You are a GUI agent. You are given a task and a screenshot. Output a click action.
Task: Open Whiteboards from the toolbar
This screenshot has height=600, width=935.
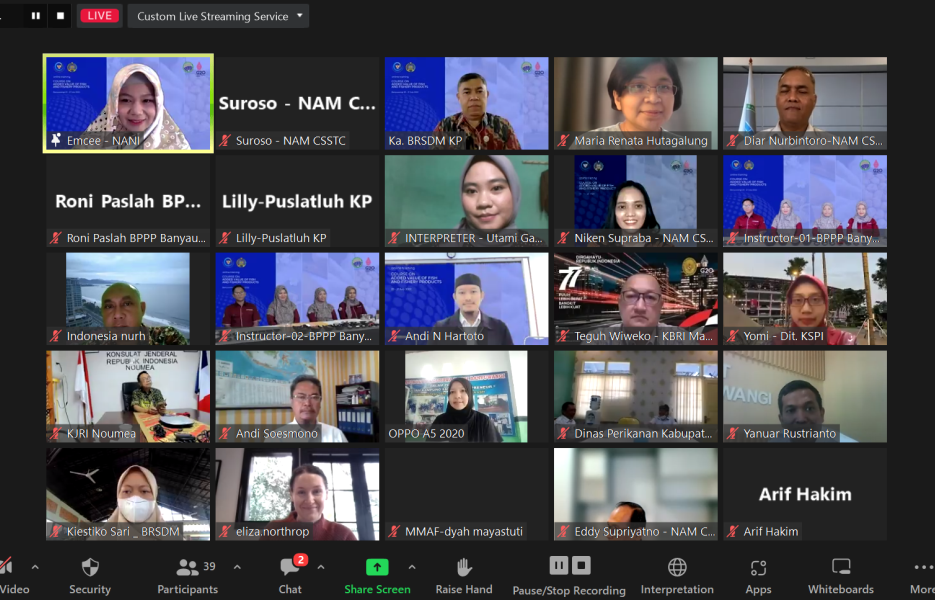point(840,575)
